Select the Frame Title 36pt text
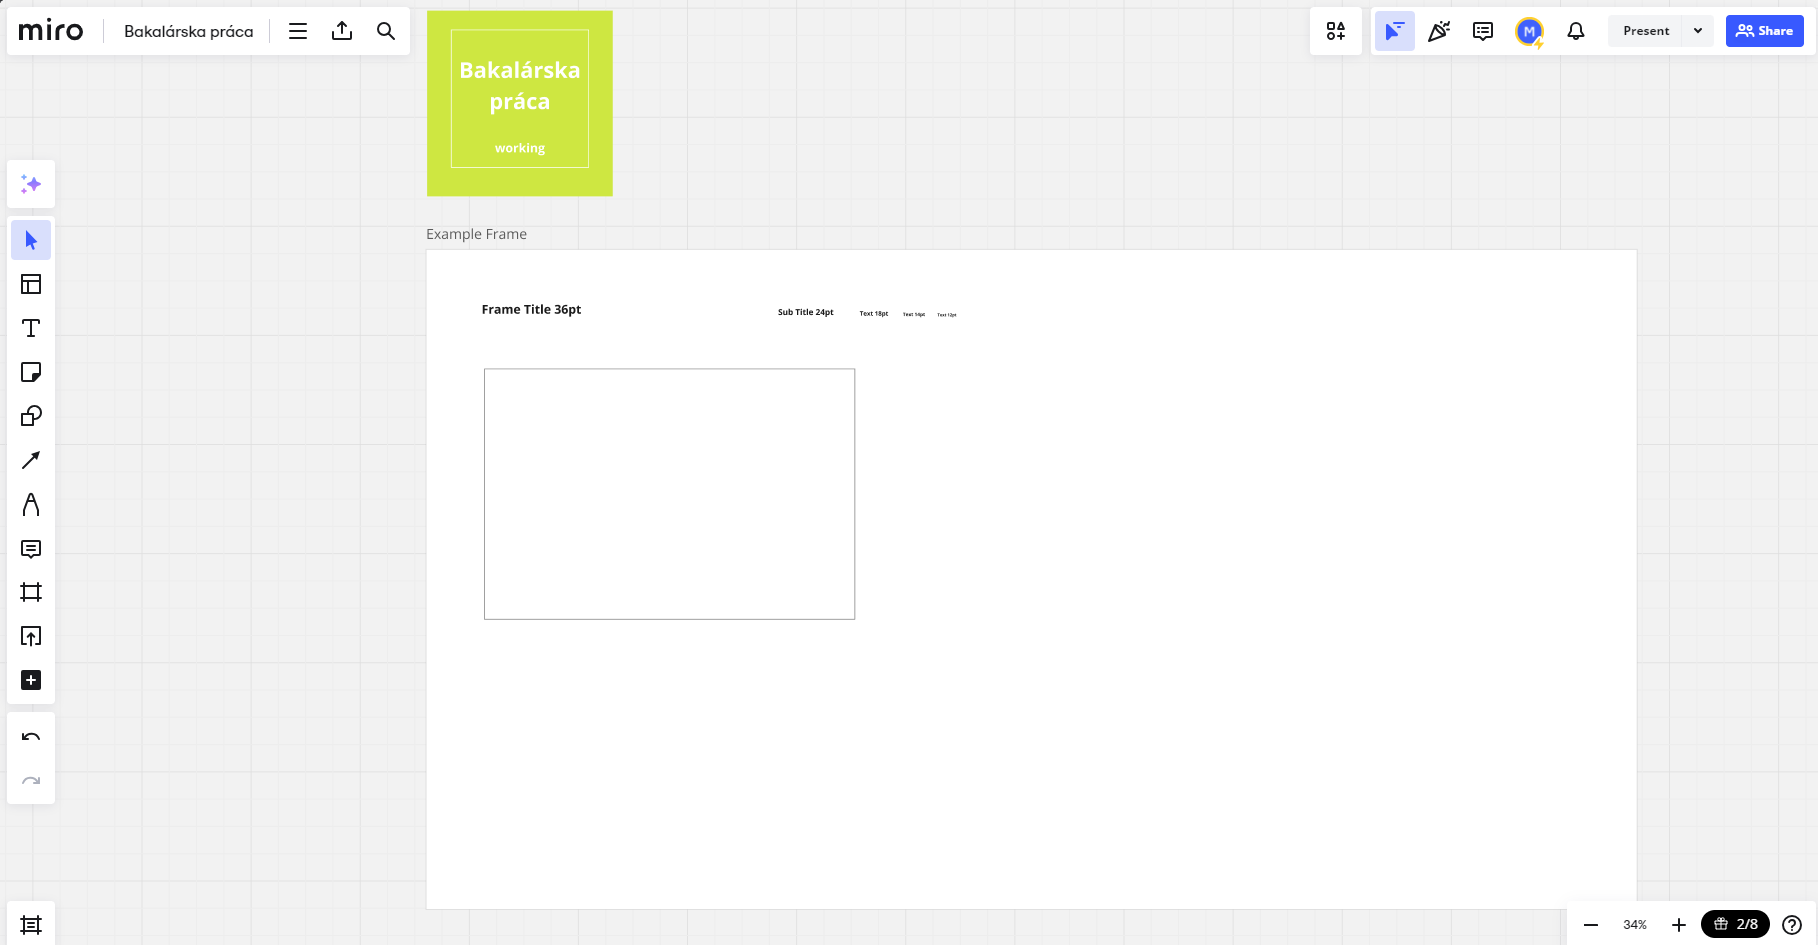 [531, 310]
